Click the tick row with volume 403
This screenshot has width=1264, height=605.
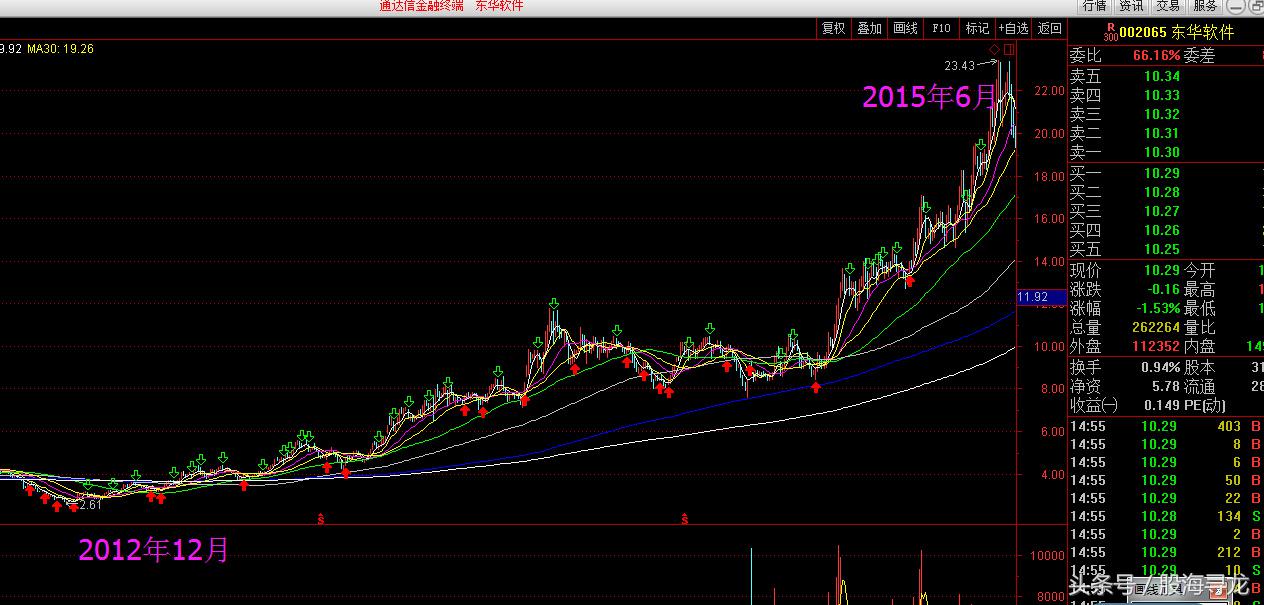pos(1167,426)
